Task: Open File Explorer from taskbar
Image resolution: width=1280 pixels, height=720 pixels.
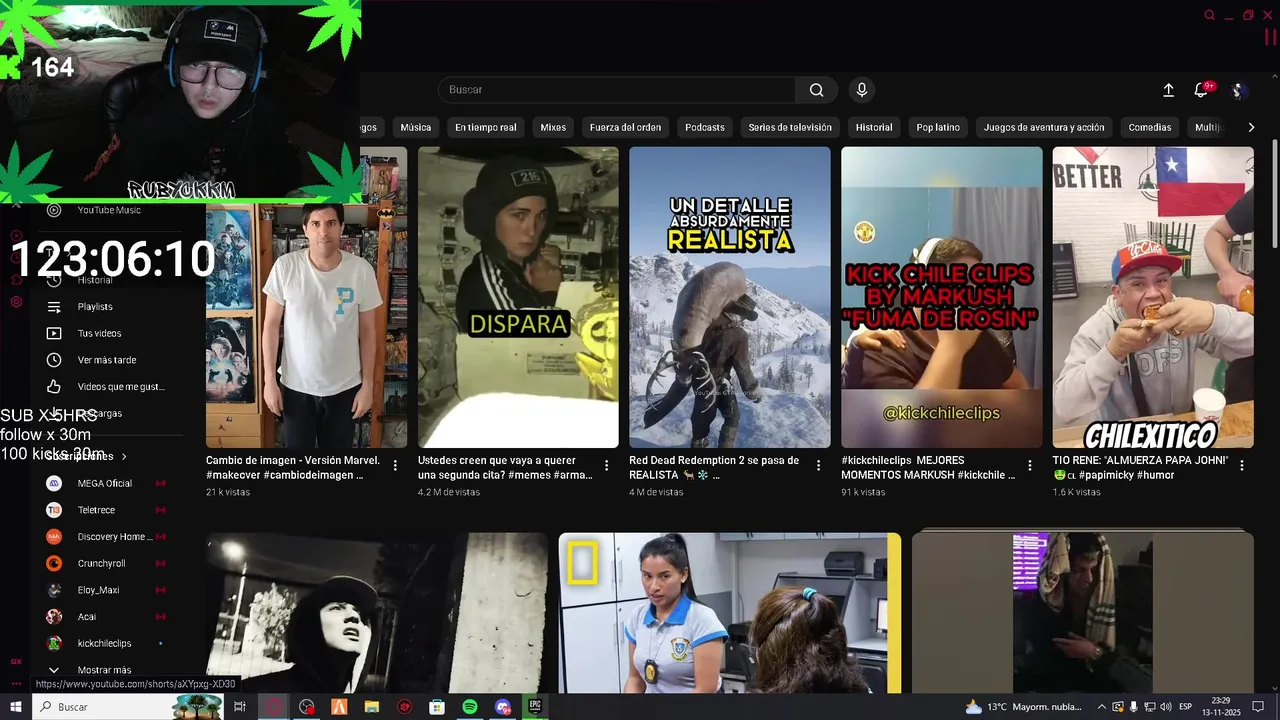Action: point(372,707)
